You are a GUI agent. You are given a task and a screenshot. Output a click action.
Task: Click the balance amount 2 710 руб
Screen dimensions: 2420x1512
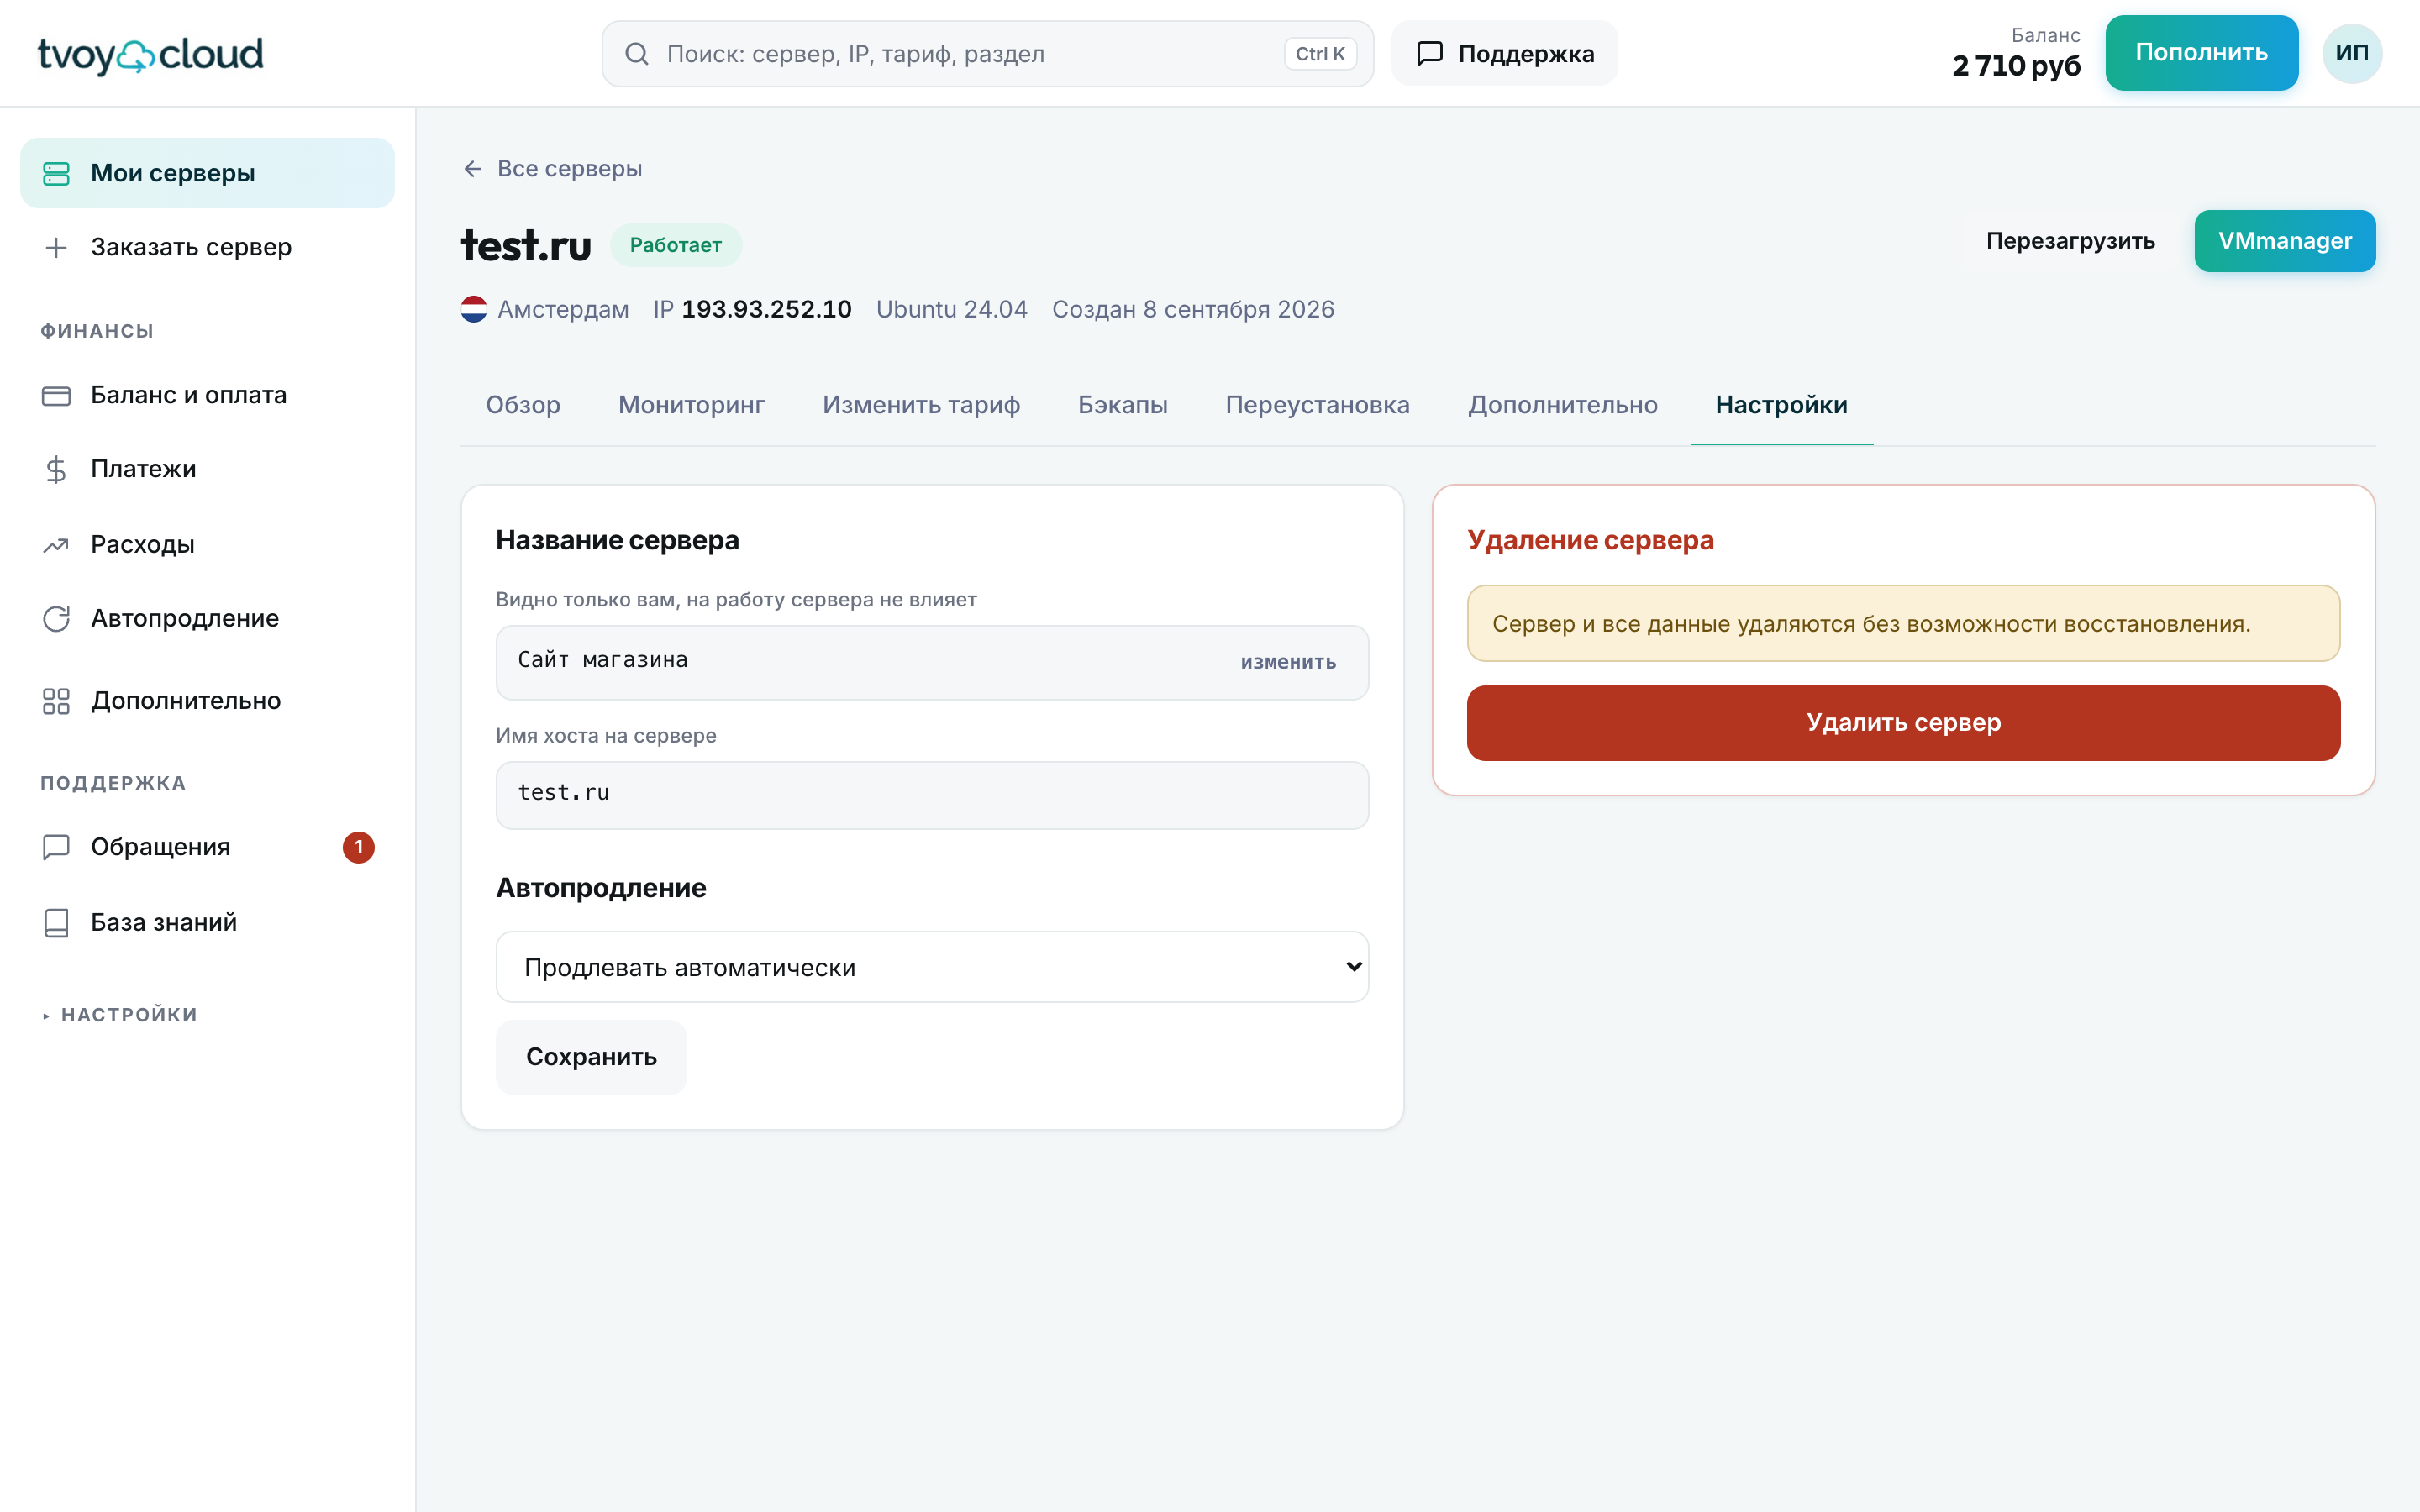tap(2016, 66)
